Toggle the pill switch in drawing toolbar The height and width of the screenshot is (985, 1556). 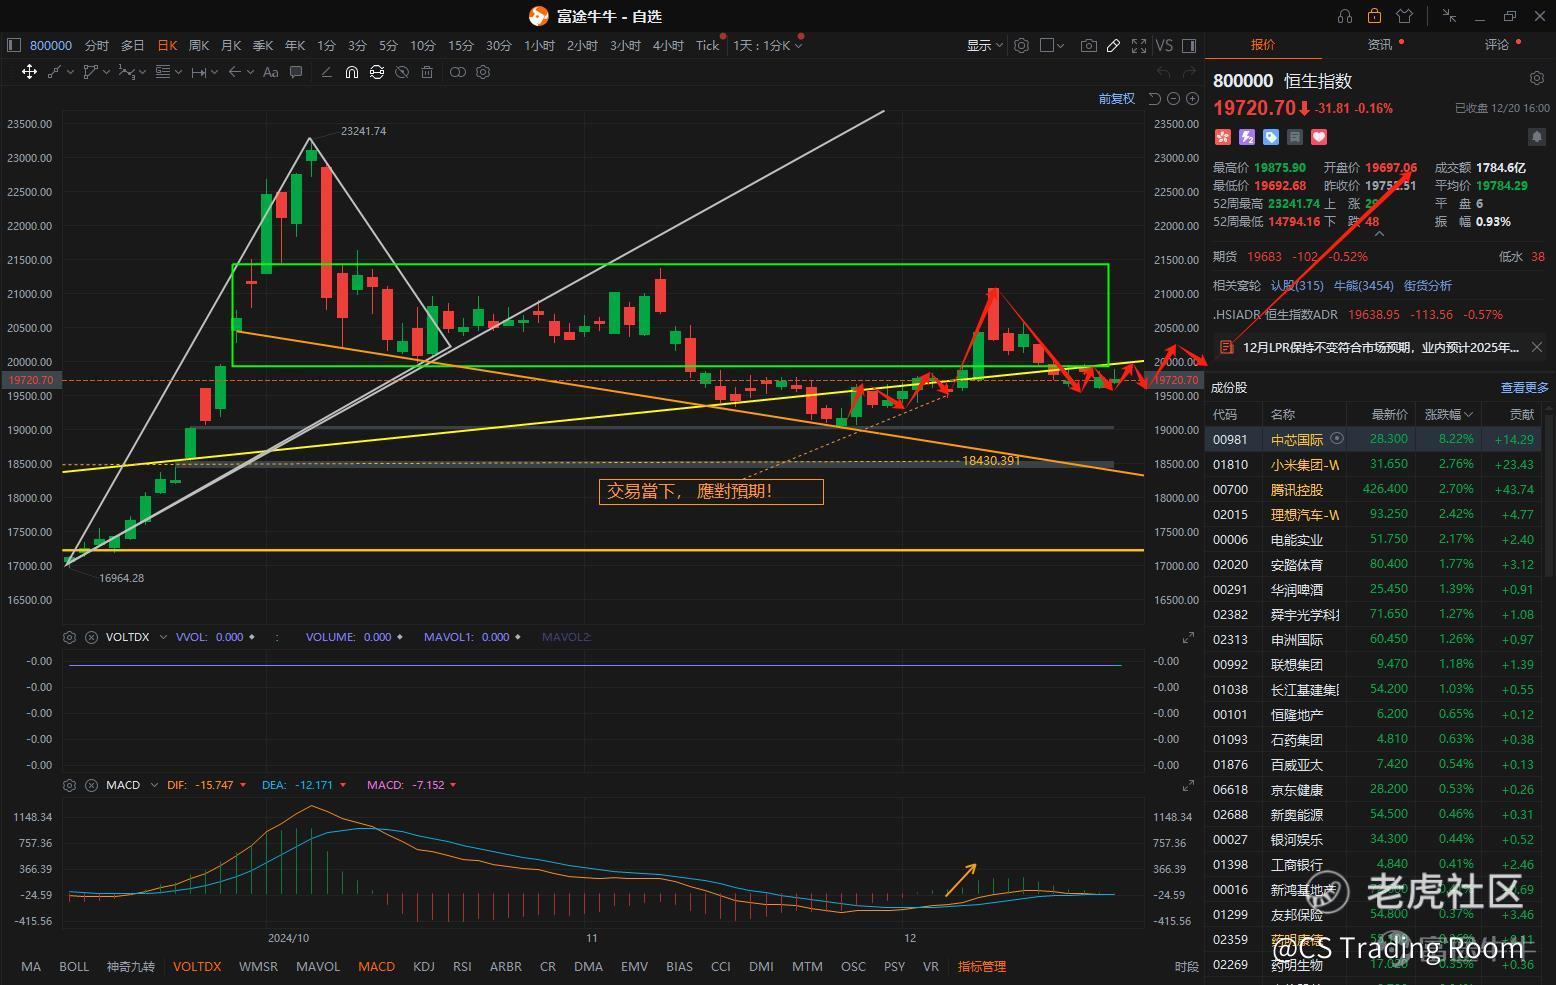[458, 72]
